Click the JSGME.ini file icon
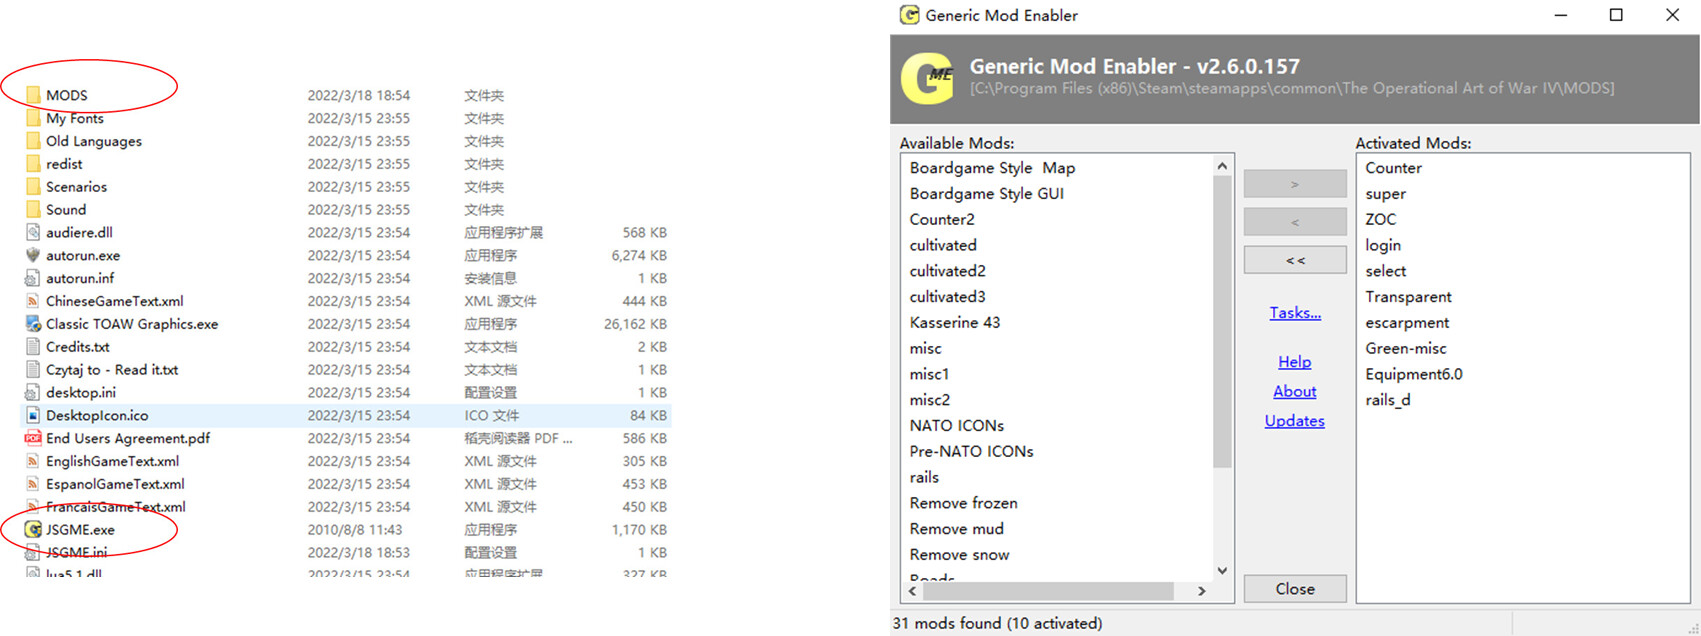The width and height of the screenshot is (1701, 636). click(x=33, y=553)
